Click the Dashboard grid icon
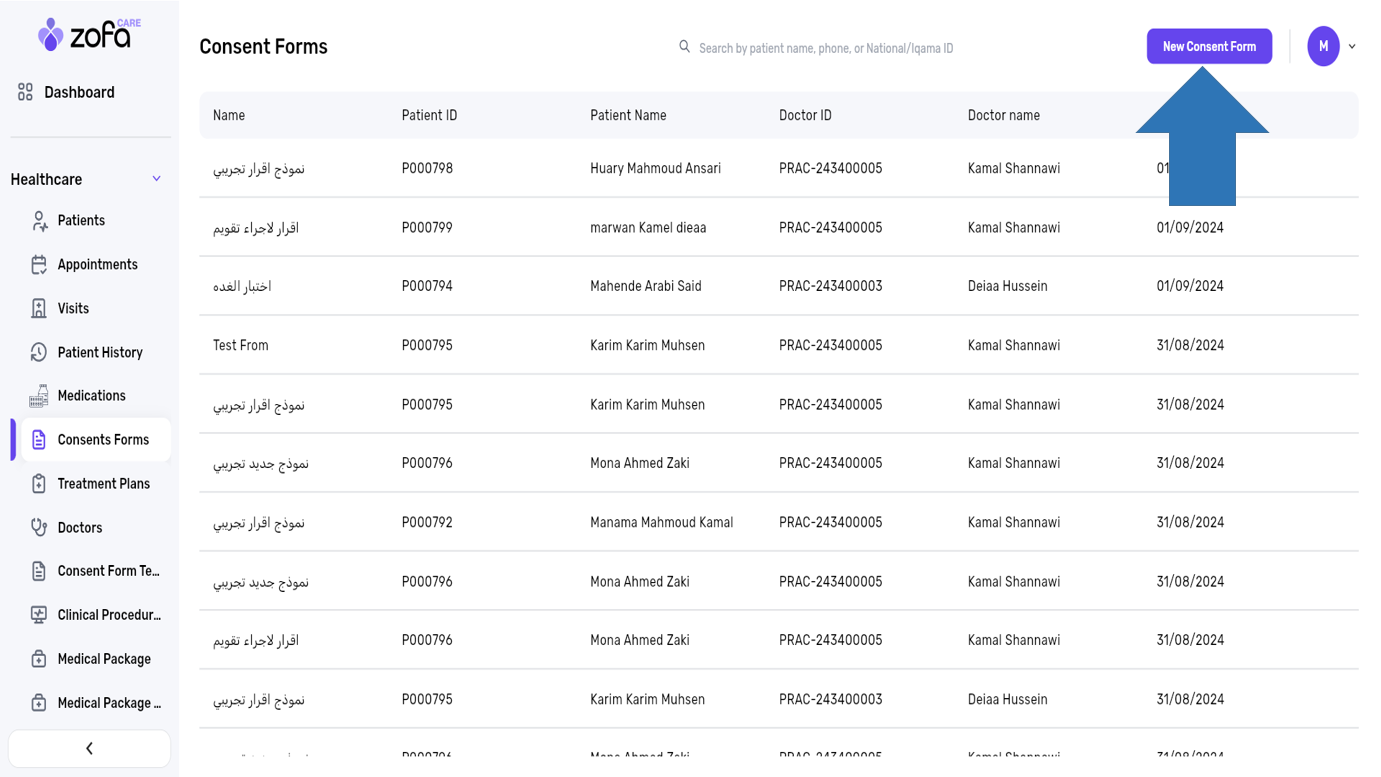This screenshot has width=1381, height=777. (x=26, y=92)
